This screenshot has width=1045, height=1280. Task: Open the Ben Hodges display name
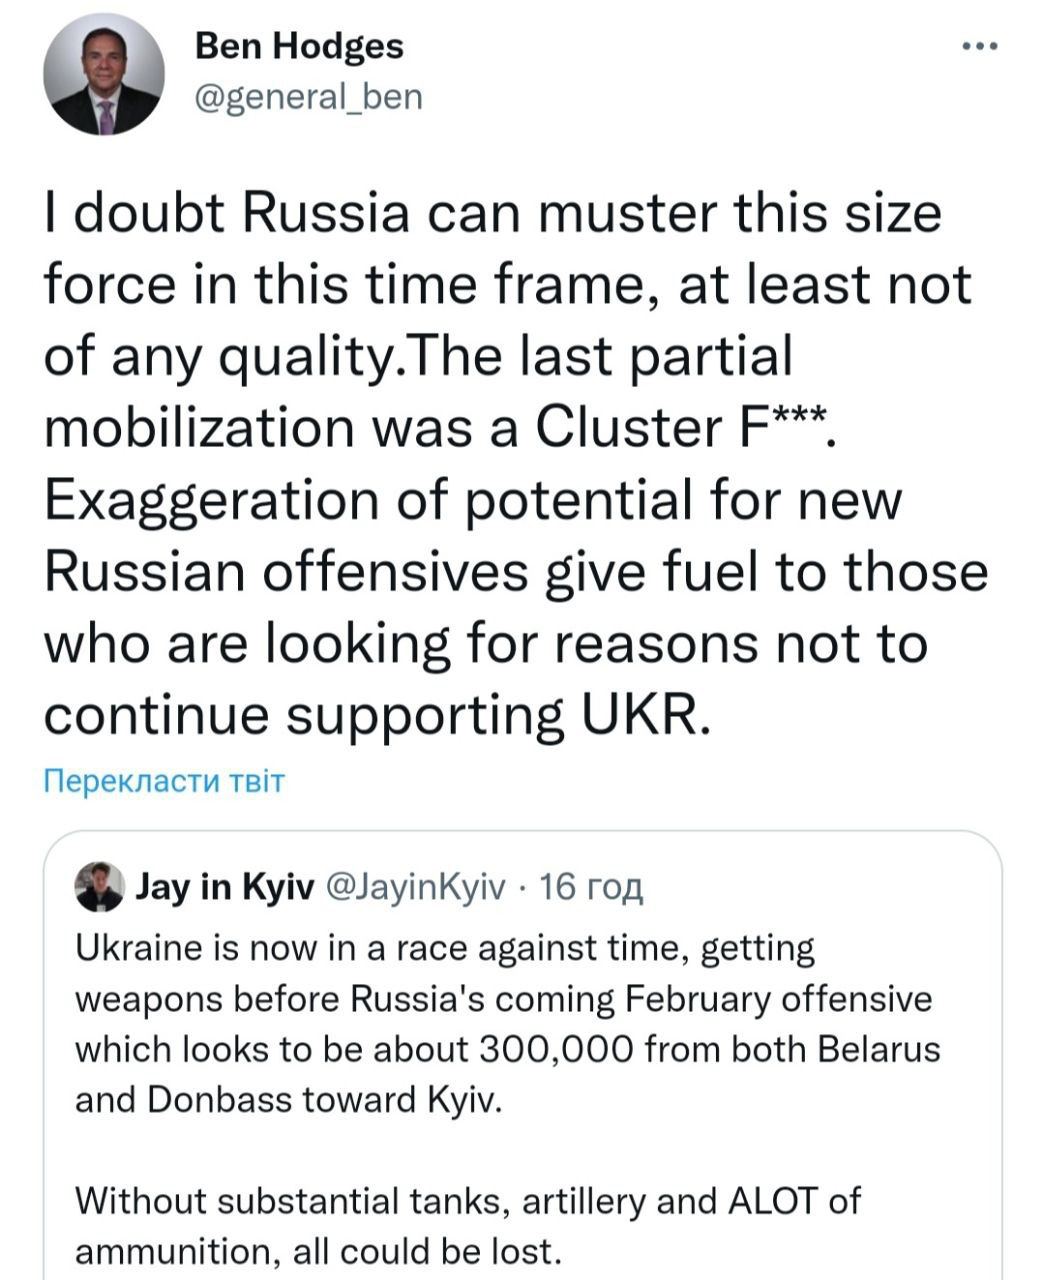(x=299, y=46)
